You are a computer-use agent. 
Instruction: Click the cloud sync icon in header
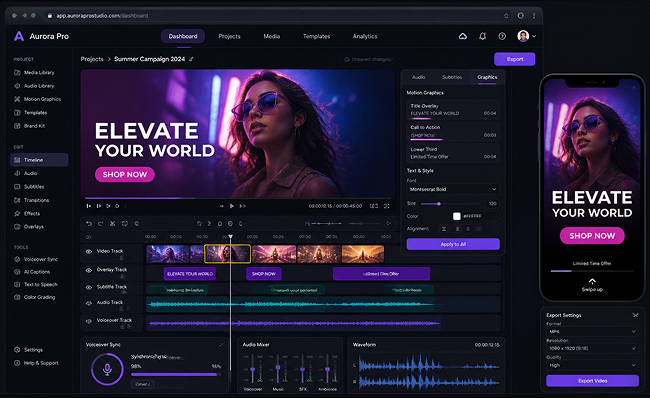(x=463, y=36)
